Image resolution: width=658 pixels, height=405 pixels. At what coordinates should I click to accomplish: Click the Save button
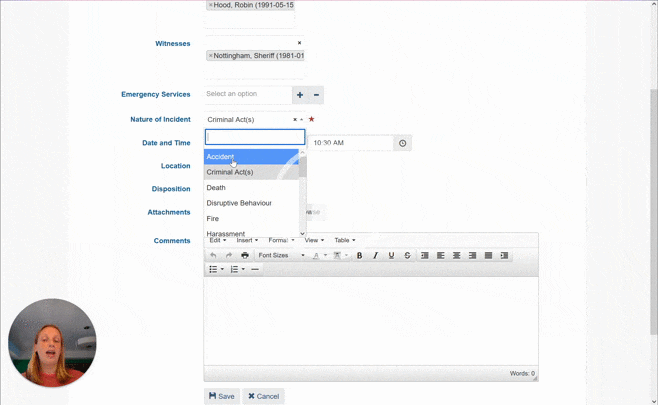[221, 396]
